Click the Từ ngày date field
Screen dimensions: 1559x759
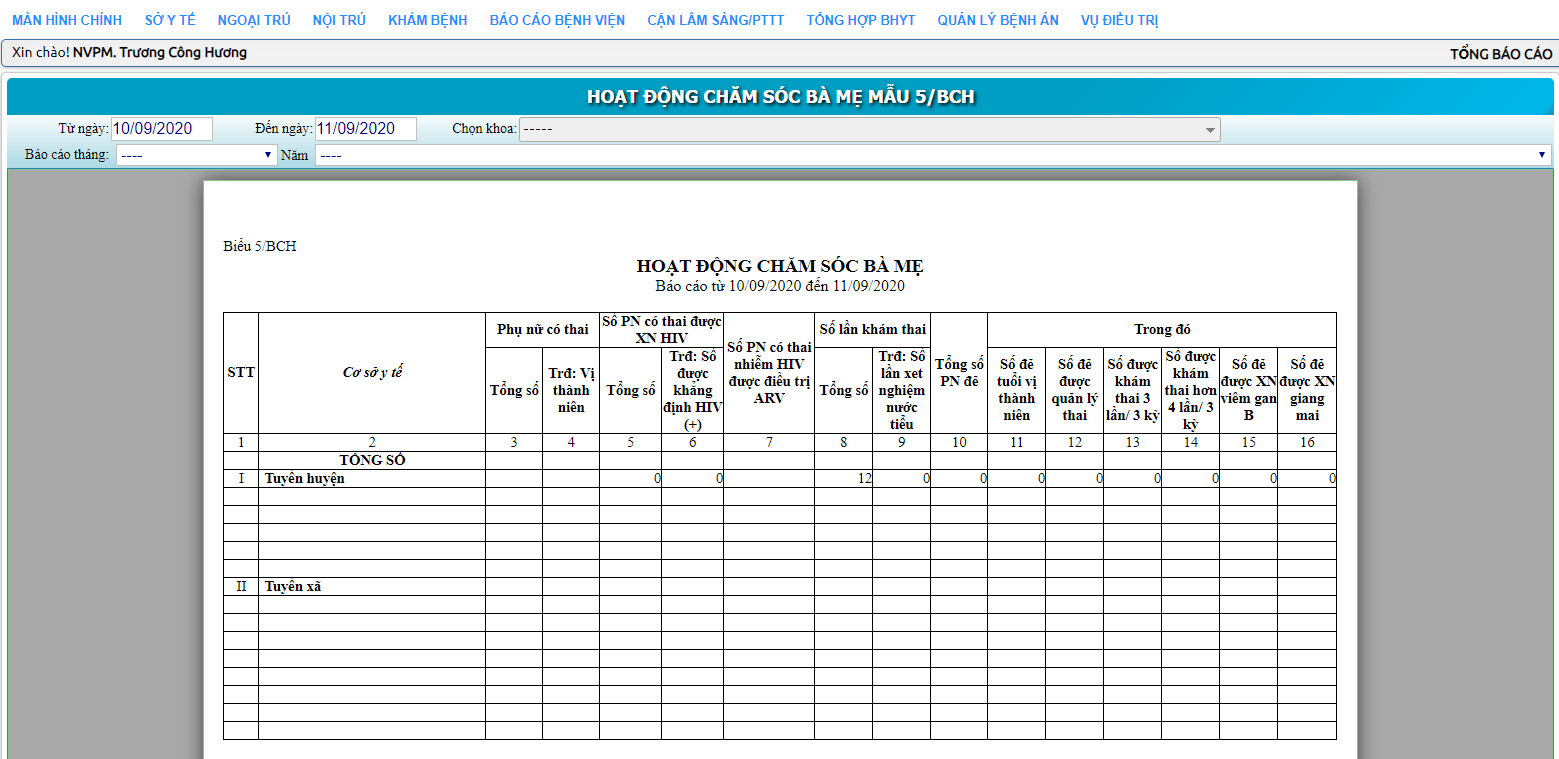coord(162,129)
